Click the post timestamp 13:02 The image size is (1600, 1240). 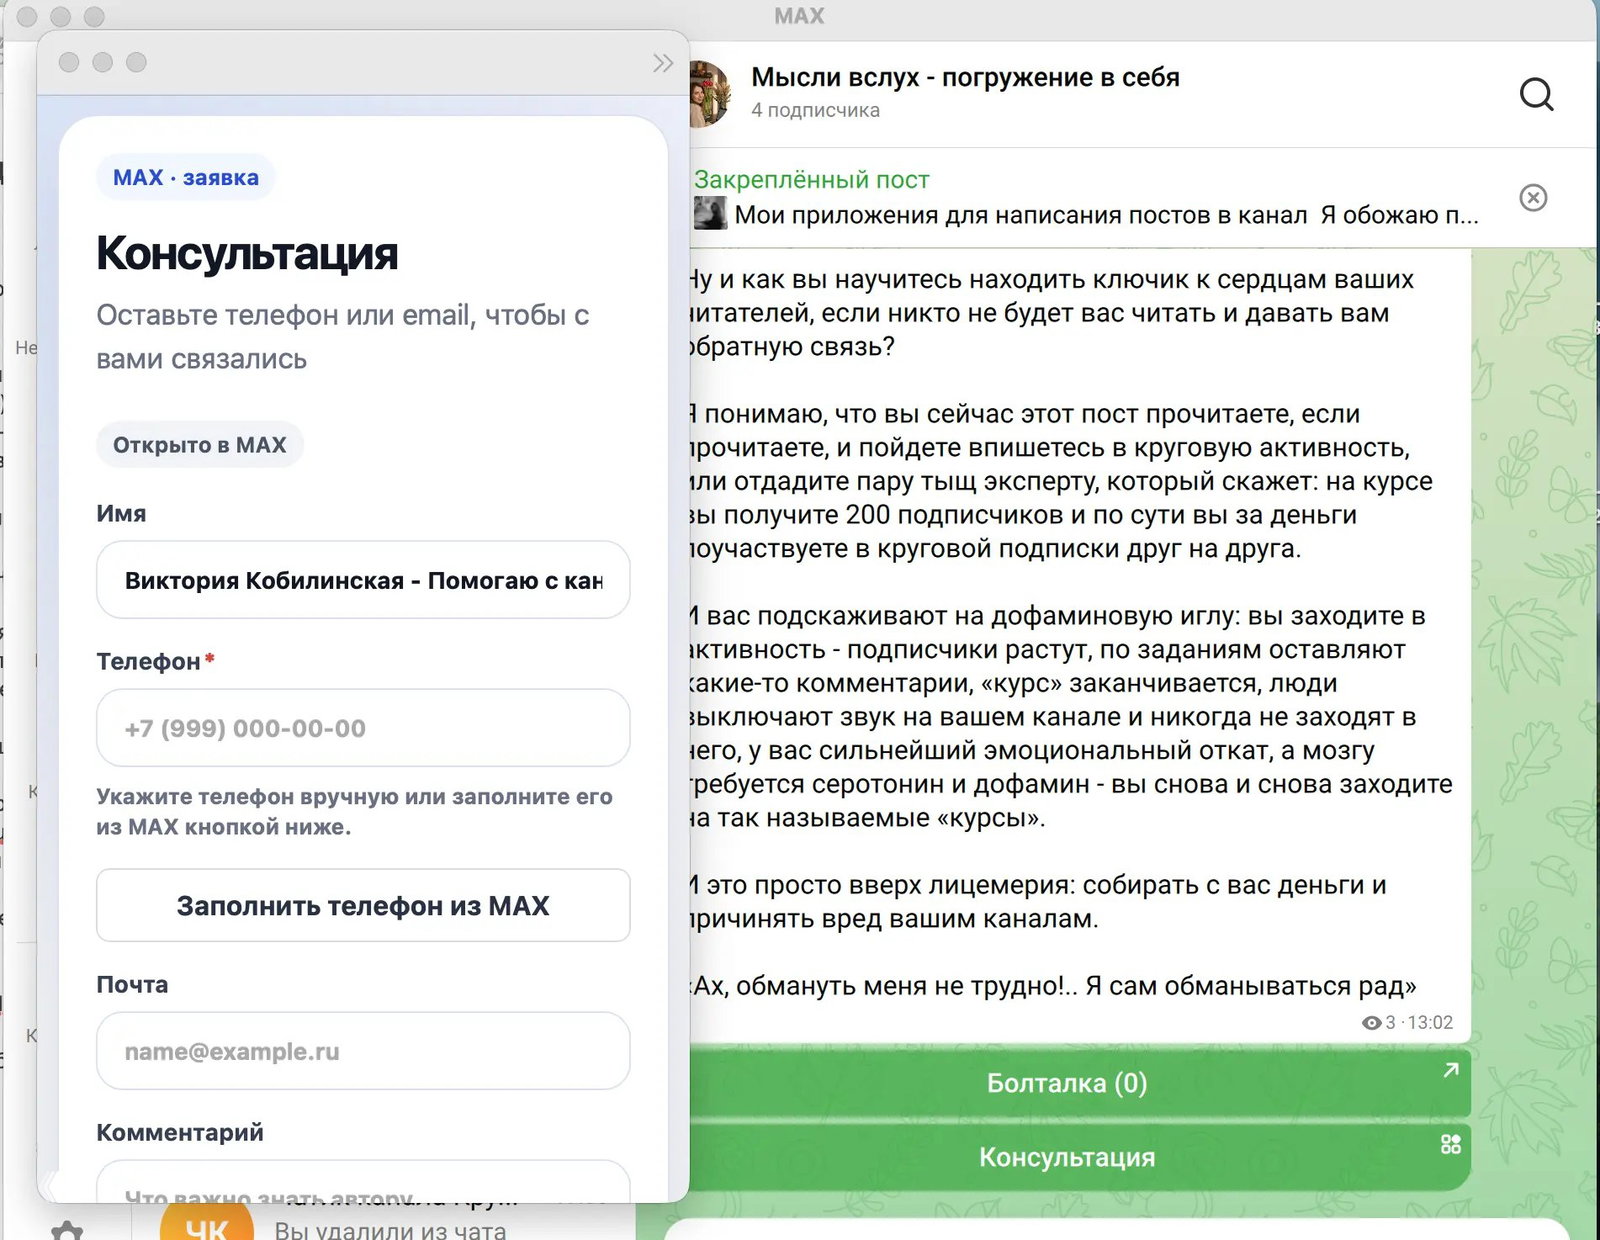1430,1023
